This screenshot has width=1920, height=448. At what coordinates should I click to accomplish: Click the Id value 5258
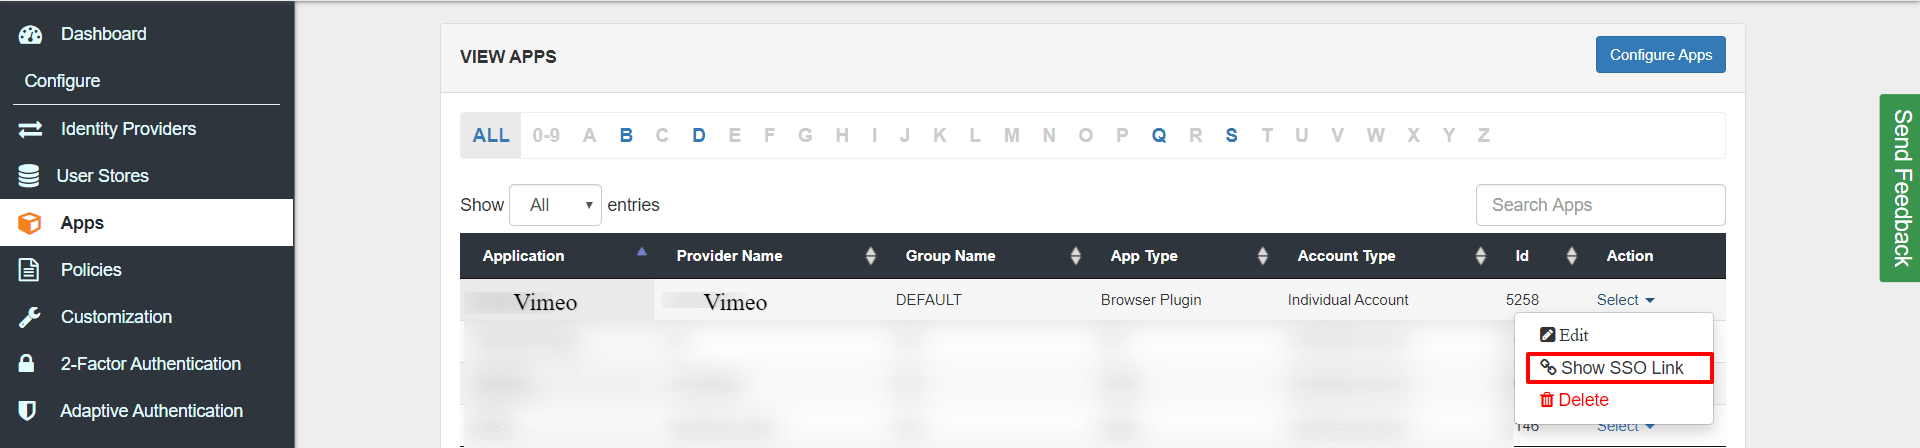[x=1522, y=300]
